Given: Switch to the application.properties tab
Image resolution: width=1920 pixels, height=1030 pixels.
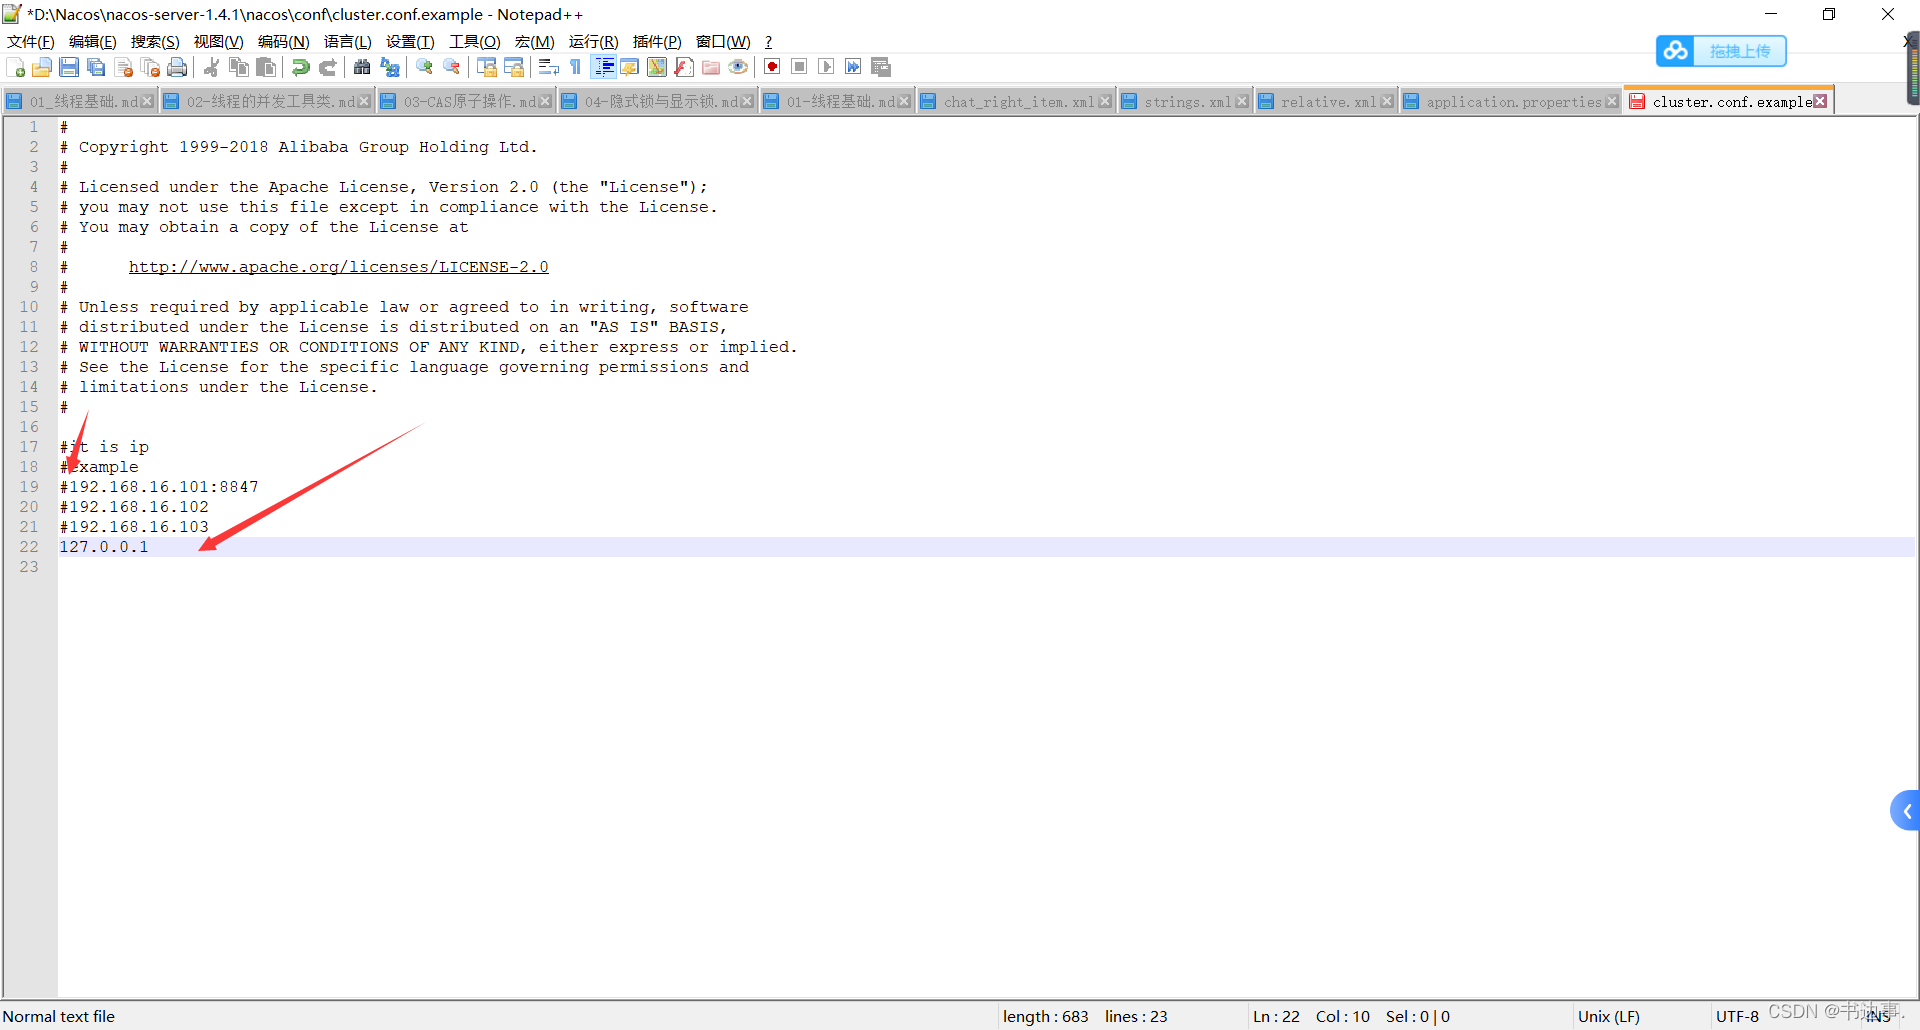Looking at the screenshot, I should [1505, 100].
